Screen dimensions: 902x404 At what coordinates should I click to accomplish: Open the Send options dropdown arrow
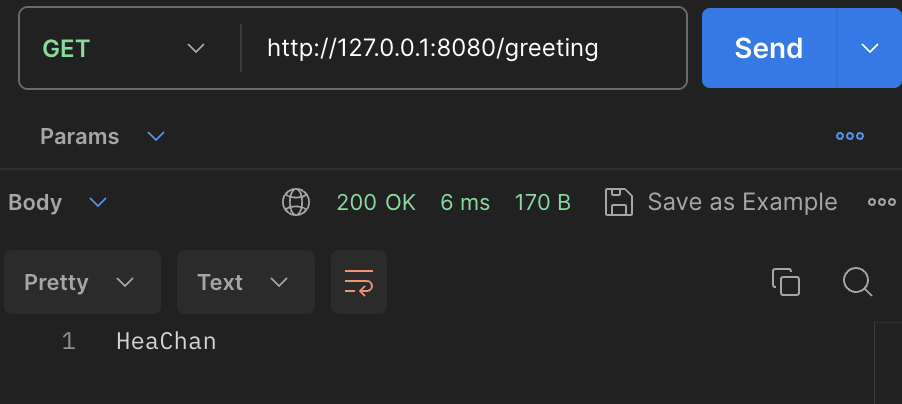point(869,48)
